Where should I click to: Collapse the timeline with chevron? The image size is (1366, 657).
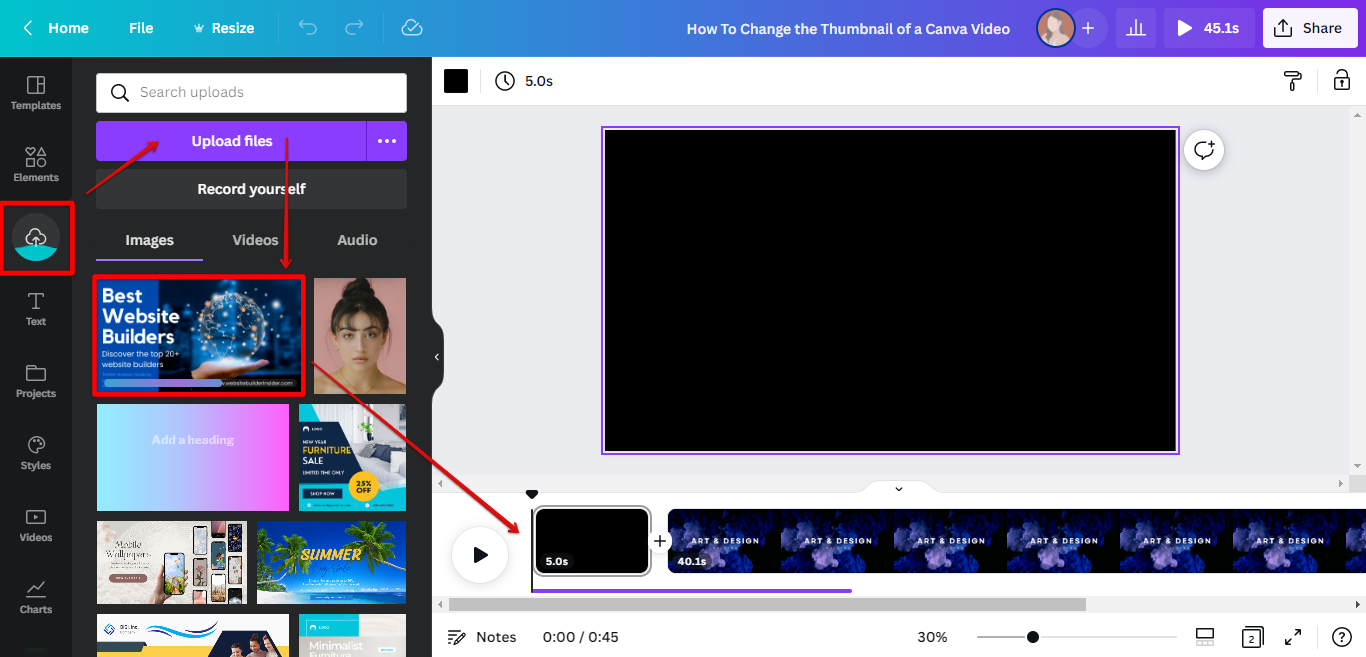click(898, 489)
